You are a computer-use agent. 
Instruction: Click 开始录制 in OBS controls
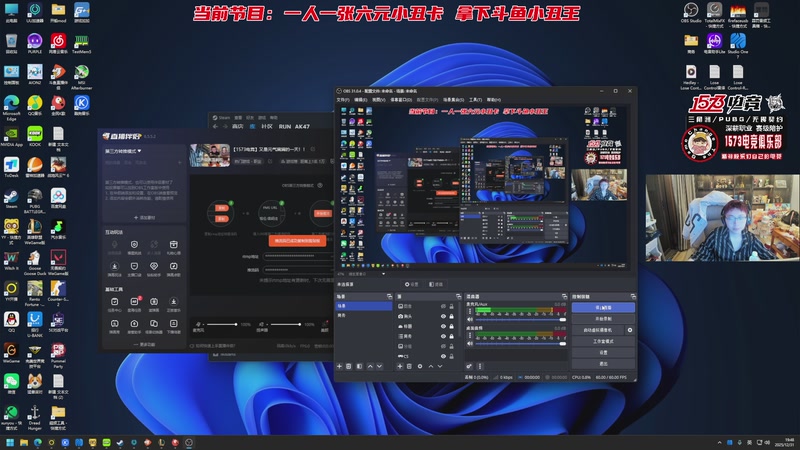coord(603,319)
